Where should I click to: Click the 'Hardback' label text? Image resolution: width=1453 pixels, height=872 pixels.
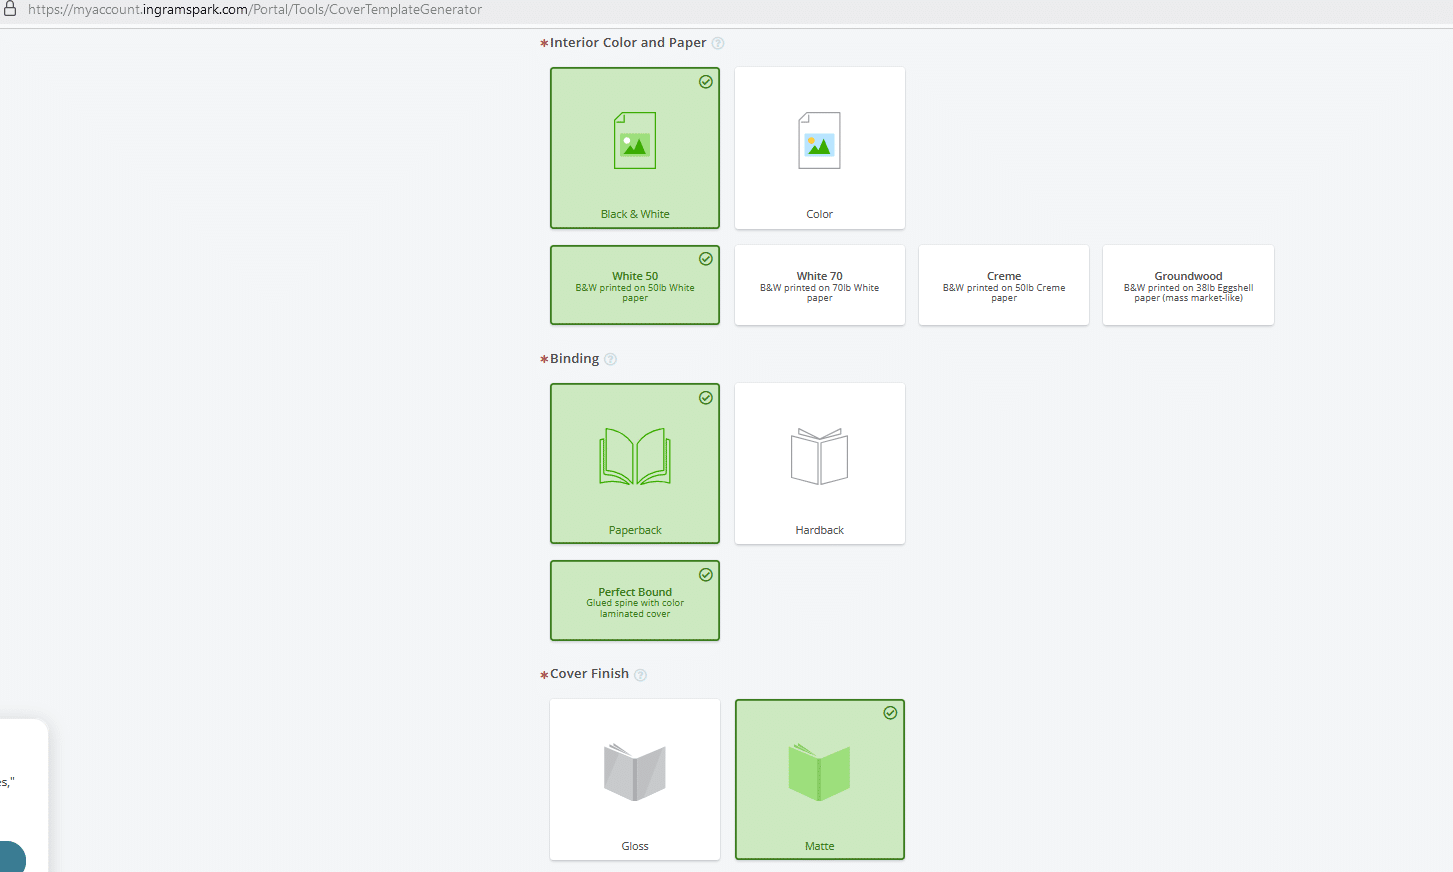coord(820,530)
